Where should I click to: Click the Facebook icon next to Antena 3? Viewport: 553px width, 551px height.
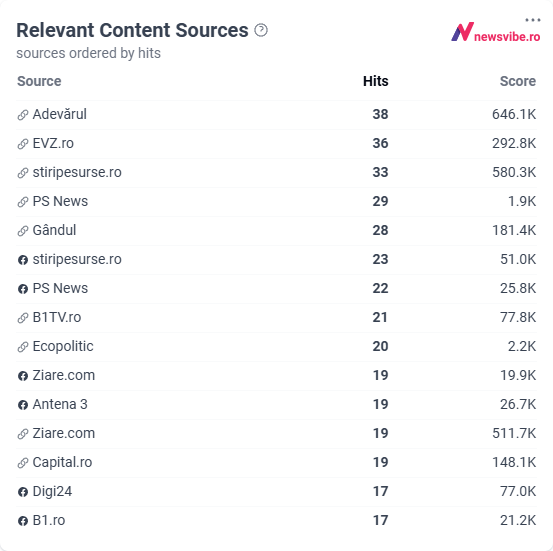(23, 405)
